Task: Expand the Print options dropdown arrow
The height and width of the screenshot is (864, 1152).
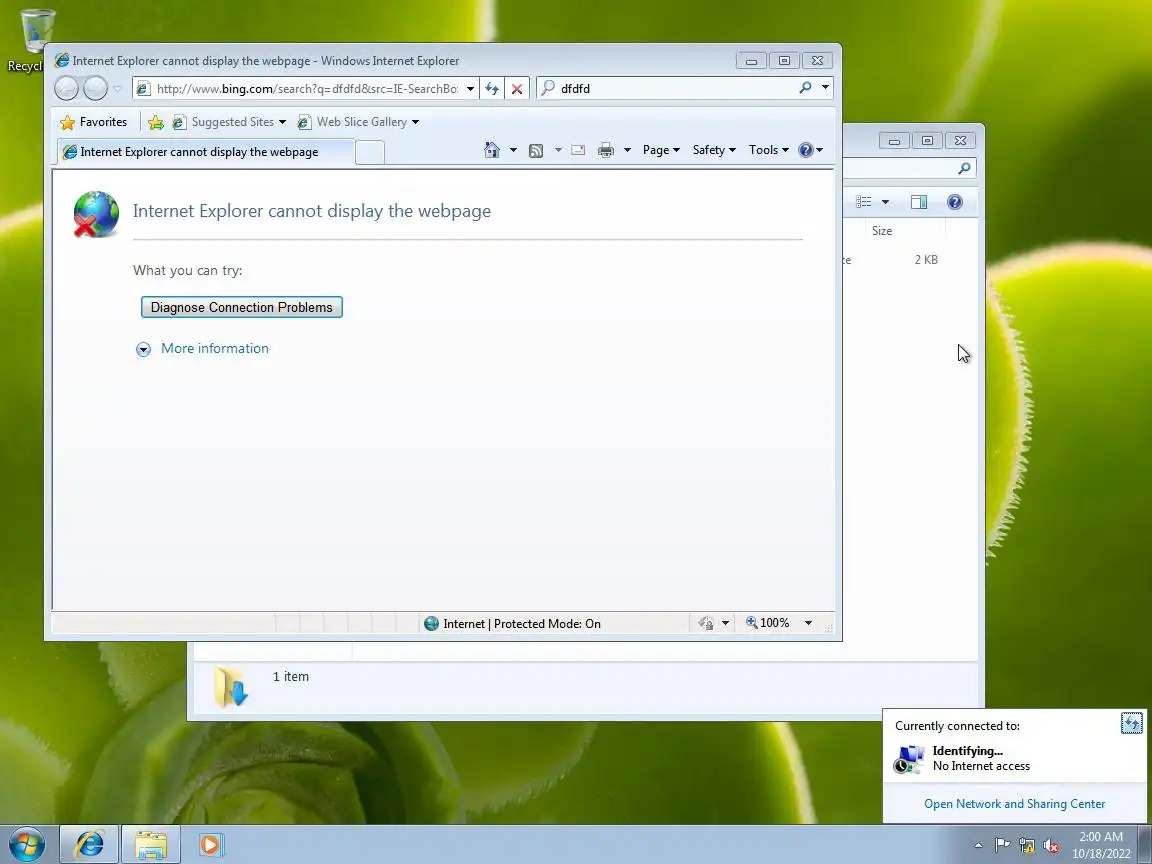Action: point(627,150)
